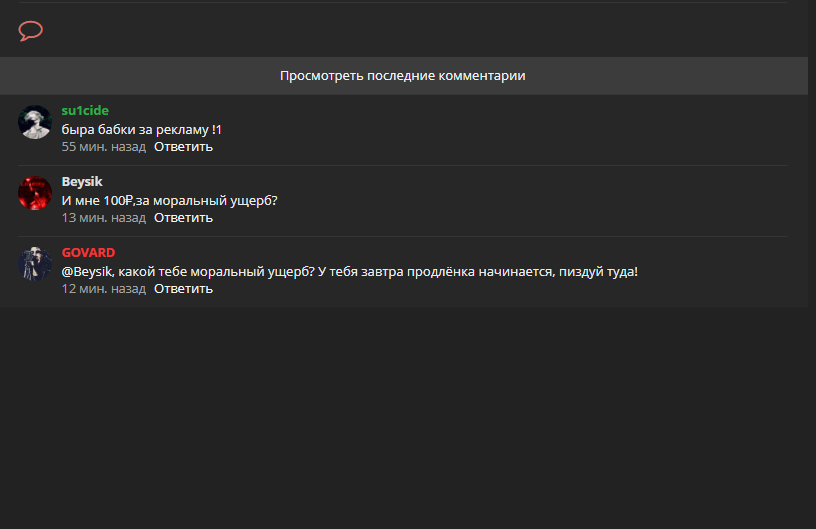This screenshot has height=529, width=816.
Task: Click the speech bubble comment icon
Action: 31,31
